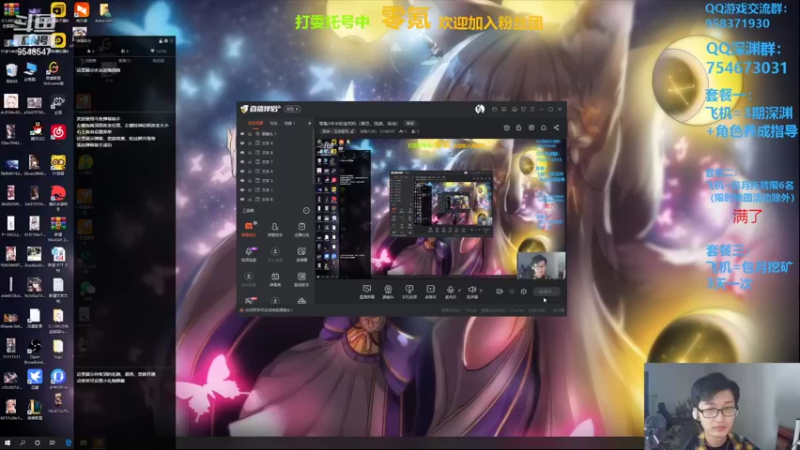
Task: Click the person-shaped tool icon in toolbox
Action: click(x=275, y=229)
